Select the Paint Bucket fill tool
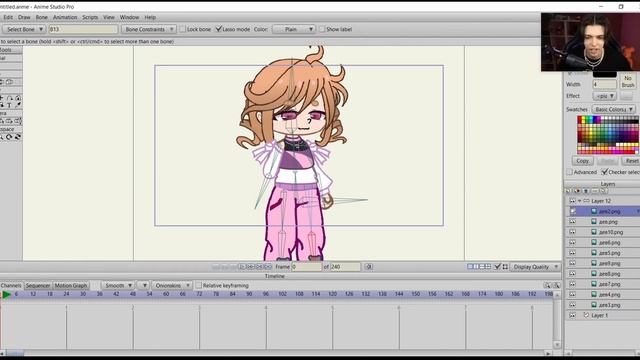640x360 pixels. click(2, 105)
